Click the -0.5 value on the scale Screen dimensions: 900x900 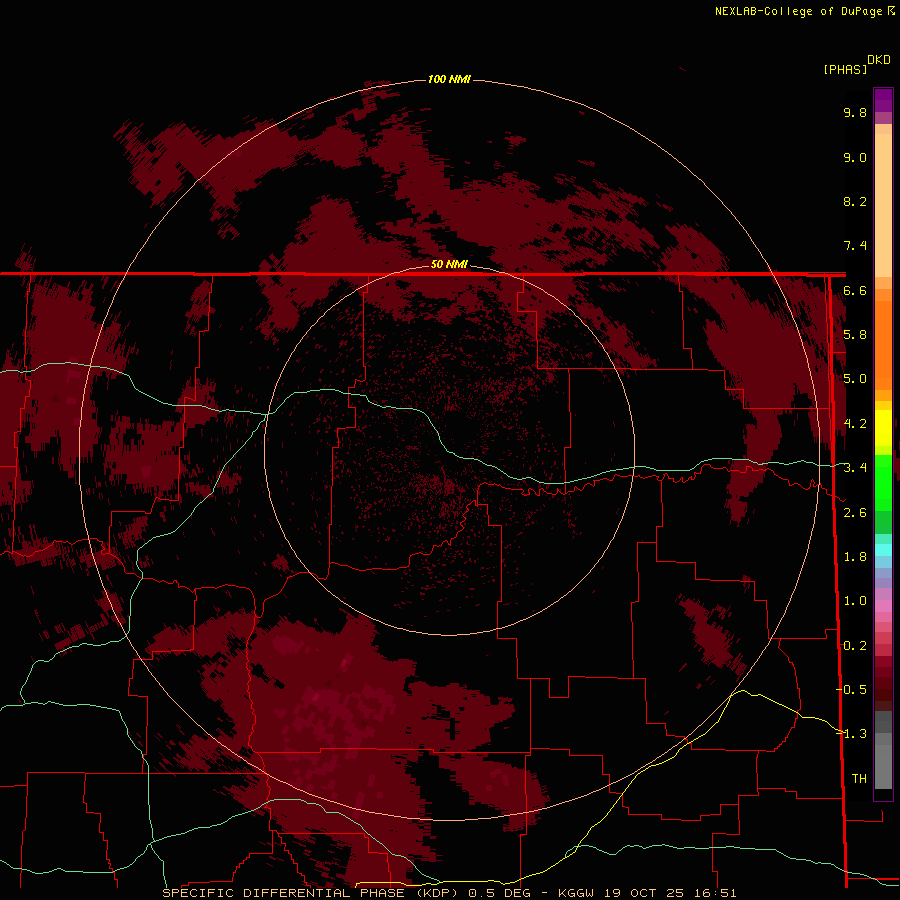(x=852, y=690)
